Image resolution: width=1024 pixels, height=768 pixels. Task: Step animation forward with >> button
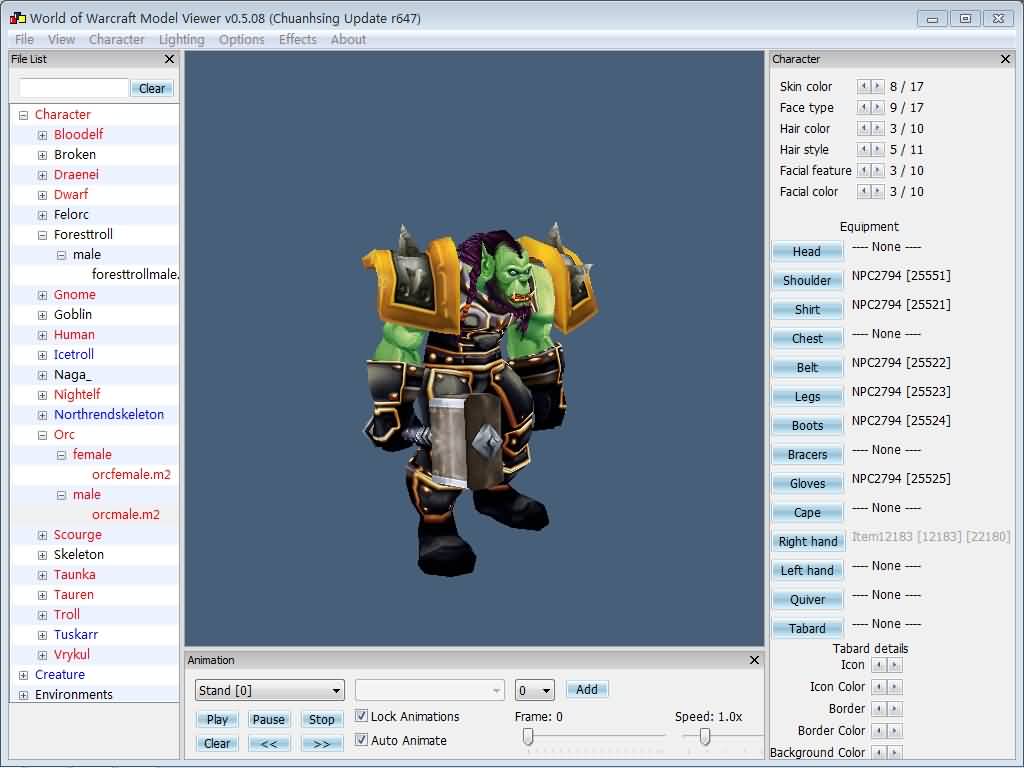pos(322,743)
